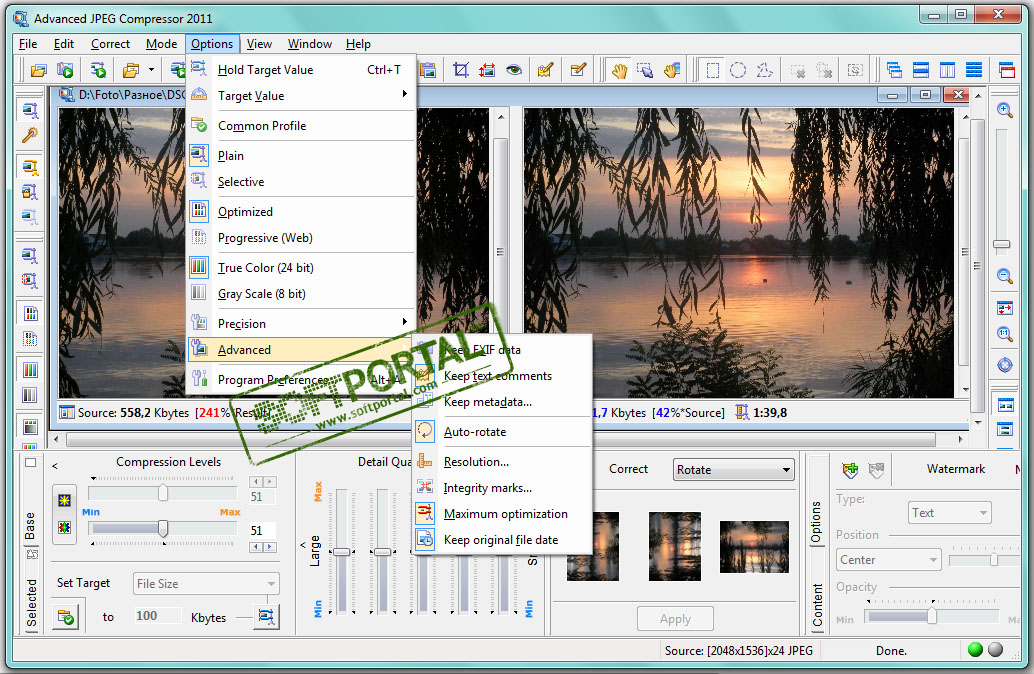Switch to the Selected vertical tab
Screen dimensions: 1034x674
click(31, 603)
